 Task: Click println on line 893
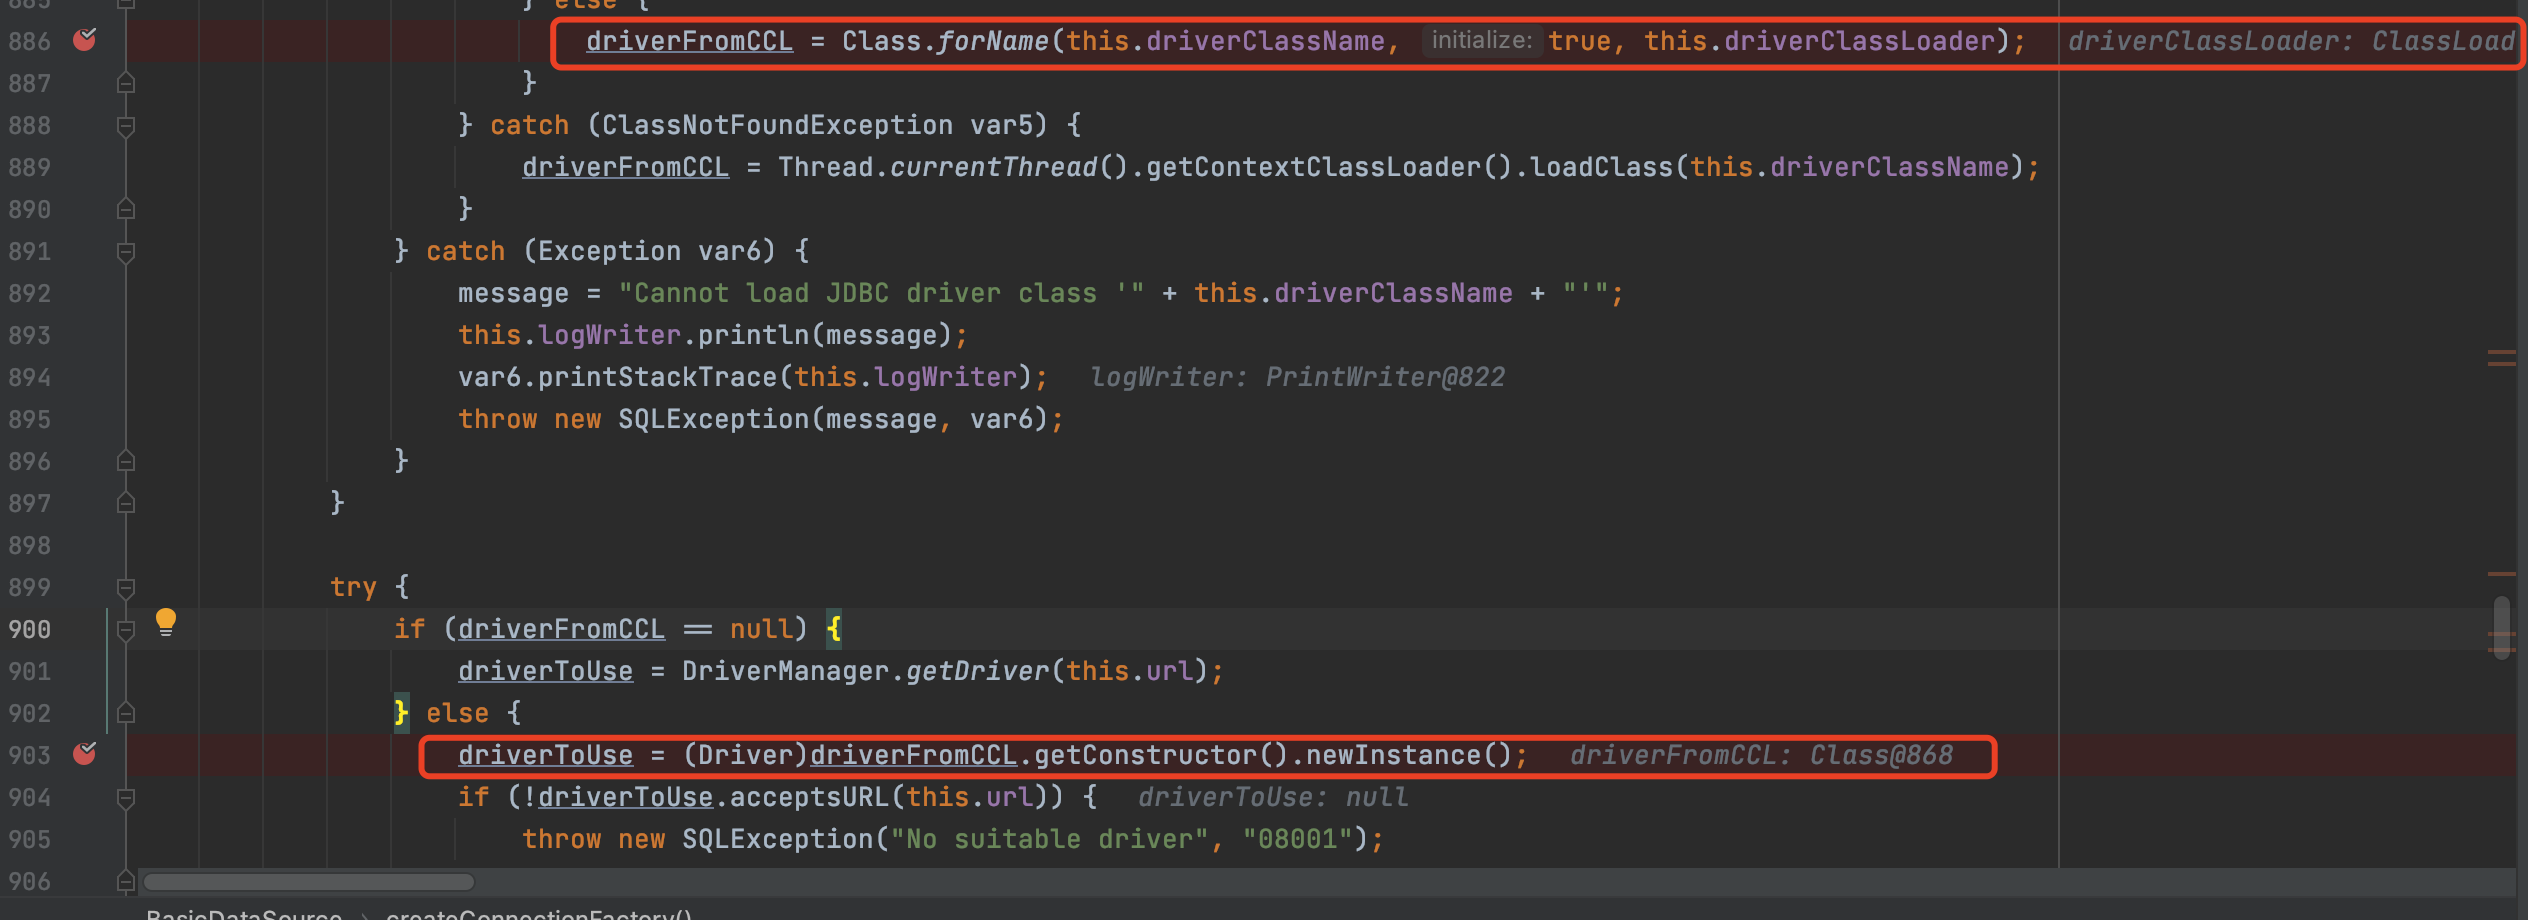tap(753, 335)
